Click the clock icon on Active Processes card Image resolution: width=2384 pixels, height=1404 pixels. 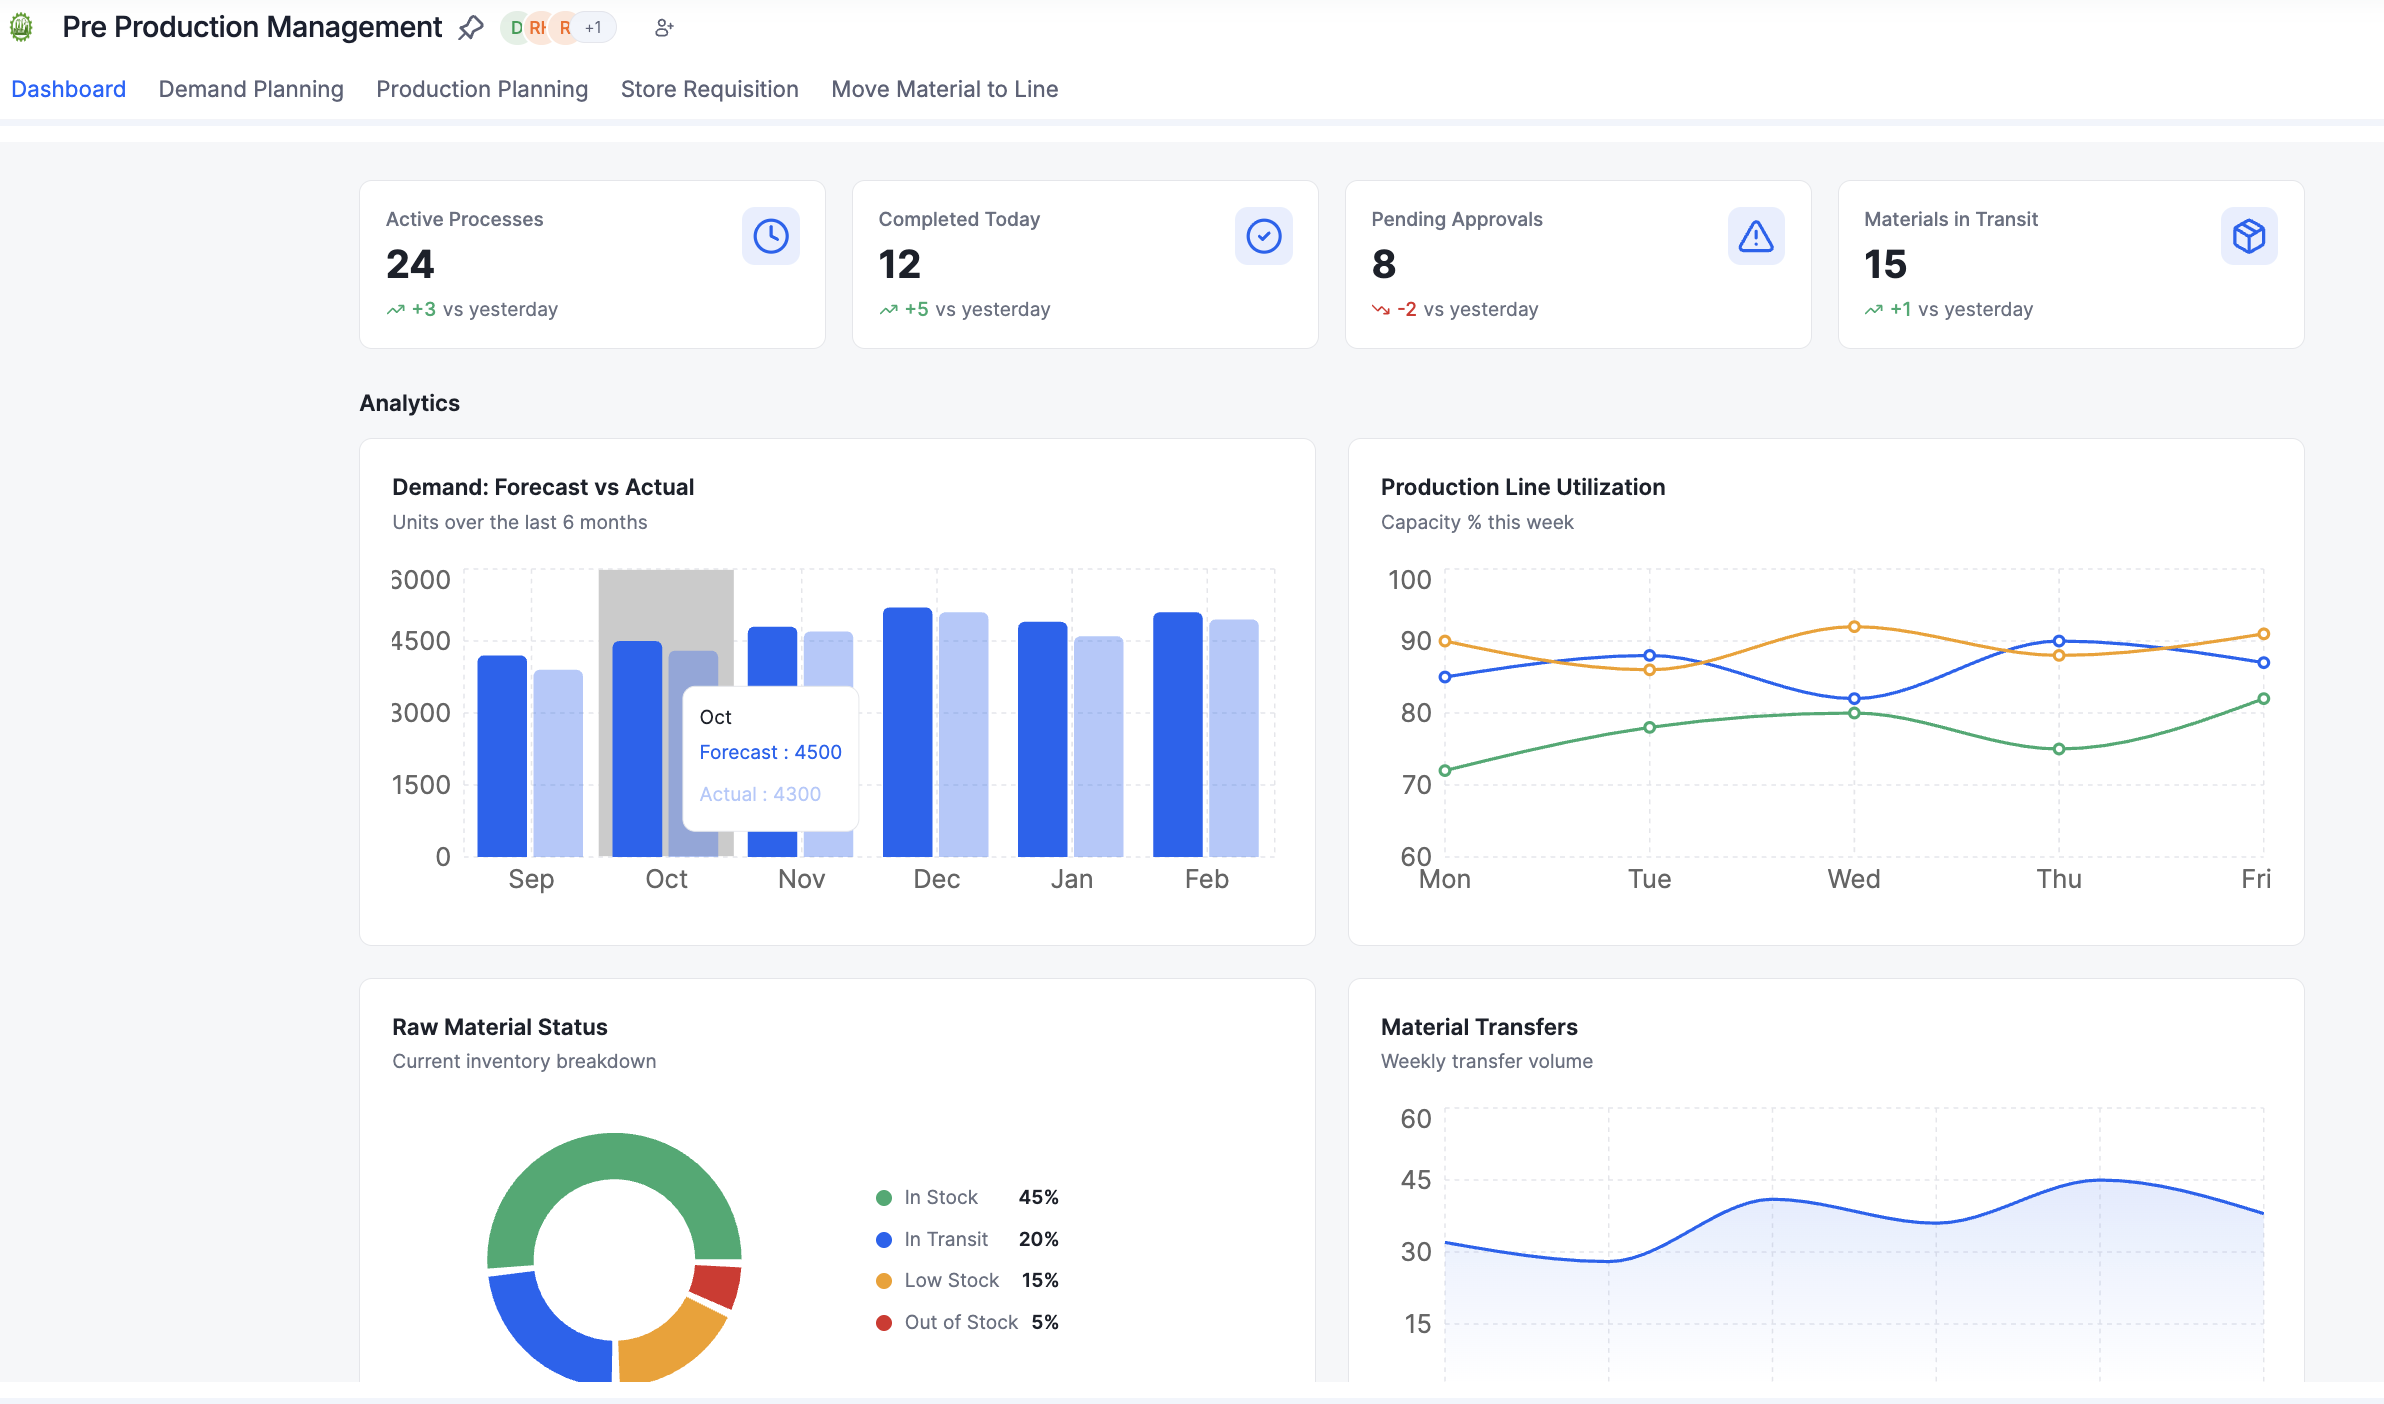pos(770,237)
